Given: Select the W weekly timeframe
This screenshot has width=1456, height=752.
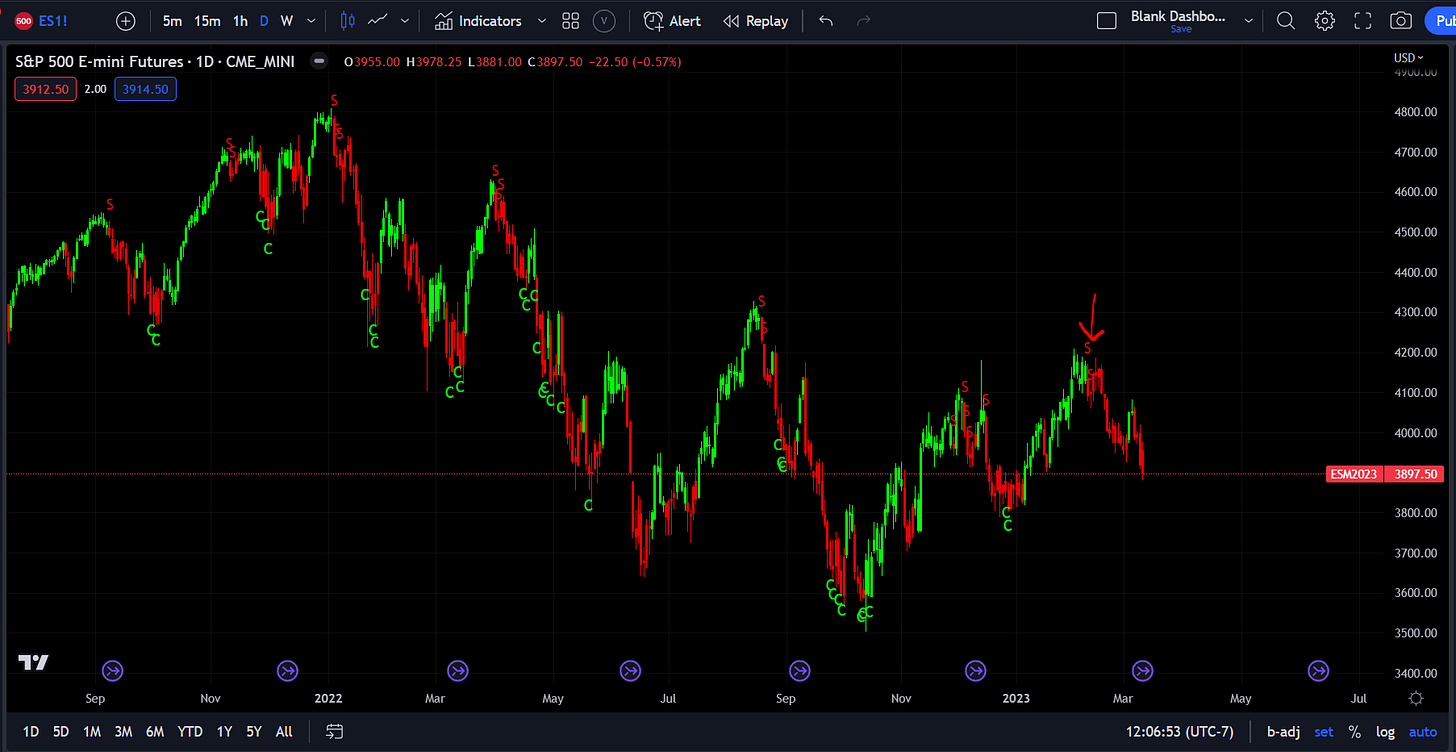Looking at the screenshot, I should click(287, 20).
